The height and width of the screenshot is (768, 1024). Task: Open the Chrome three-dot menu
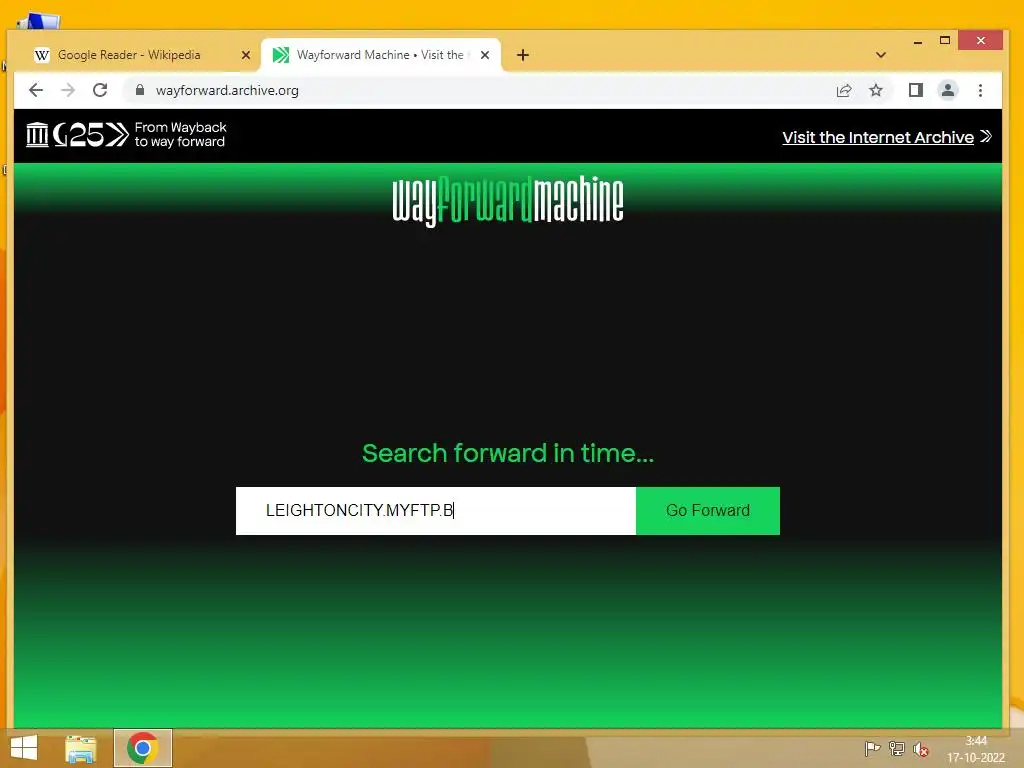pyautogui.click(x=980, y=90)
